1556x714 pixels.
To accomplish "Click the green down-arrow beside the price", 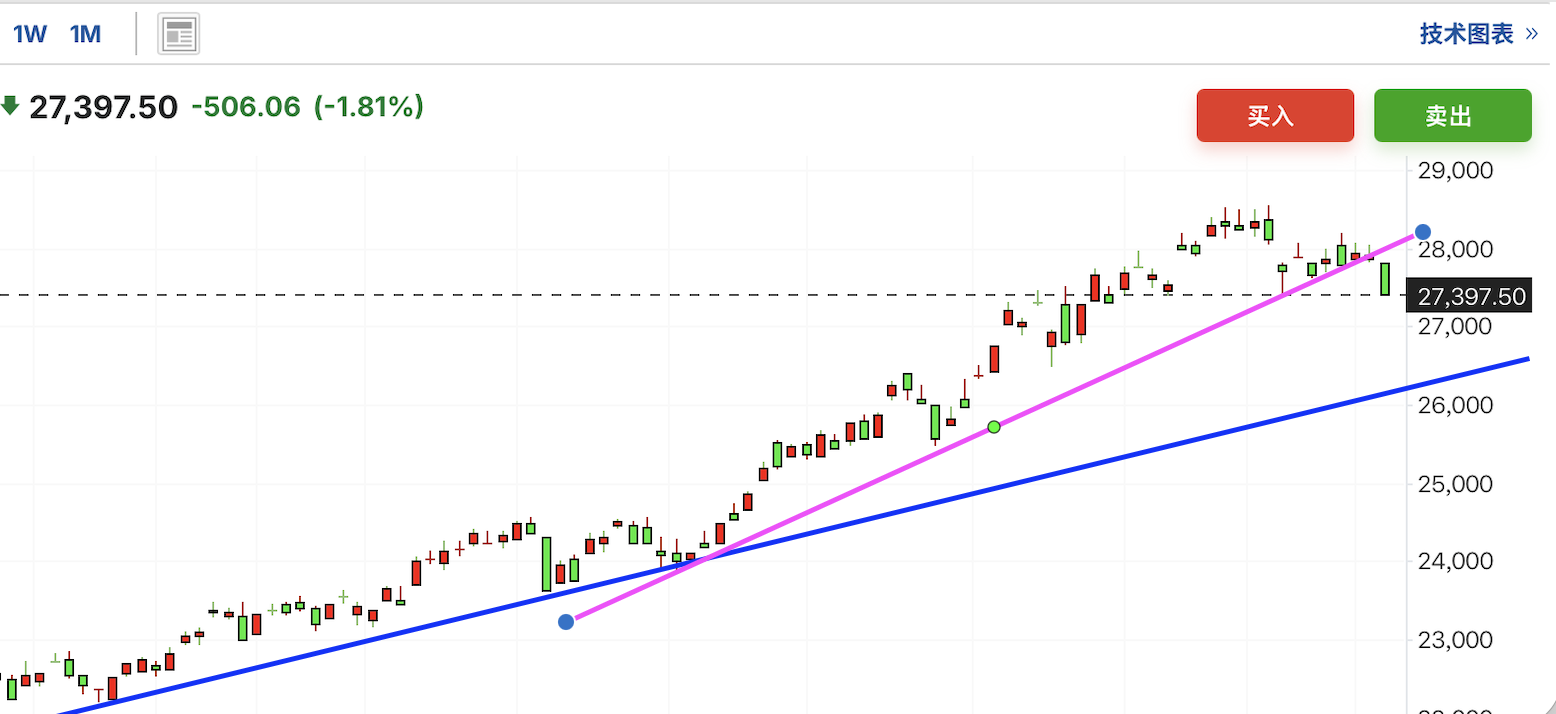I will [x=10, y=103].
